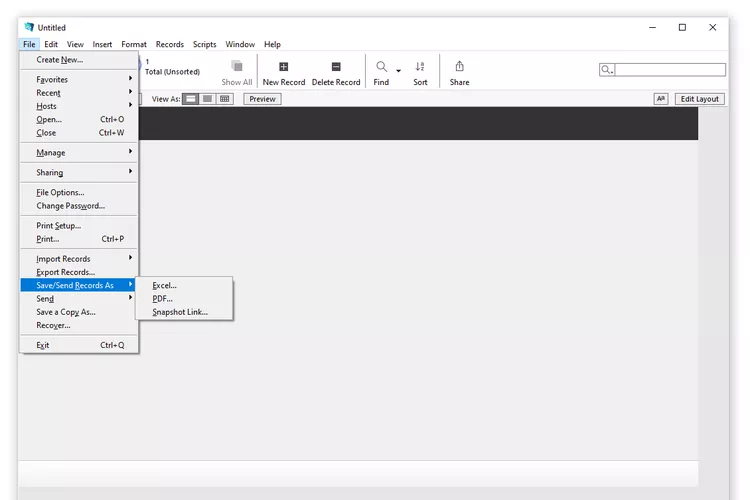This screenshot has width=750, height=500.
Task: Click the Preview button
Action: pyautogui.click(x=262, y=99)
